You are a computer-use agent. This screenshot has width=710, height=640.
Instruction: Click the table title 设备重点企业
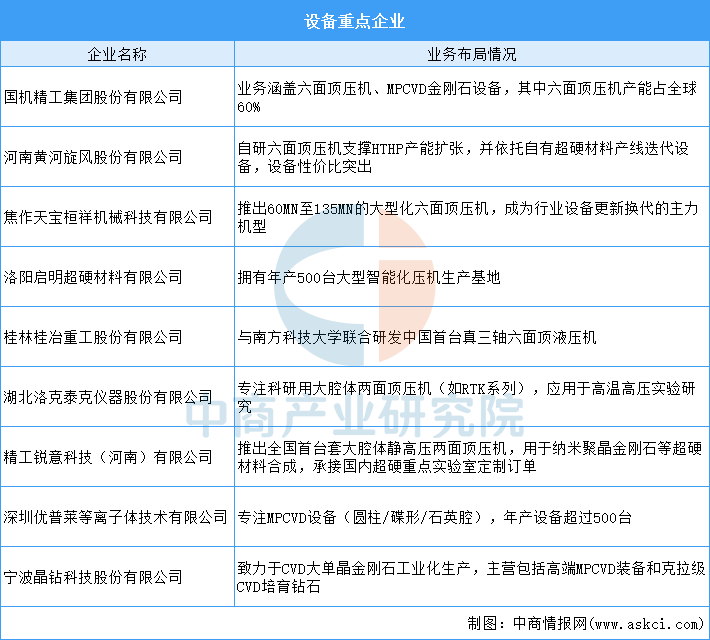(354, 21)
